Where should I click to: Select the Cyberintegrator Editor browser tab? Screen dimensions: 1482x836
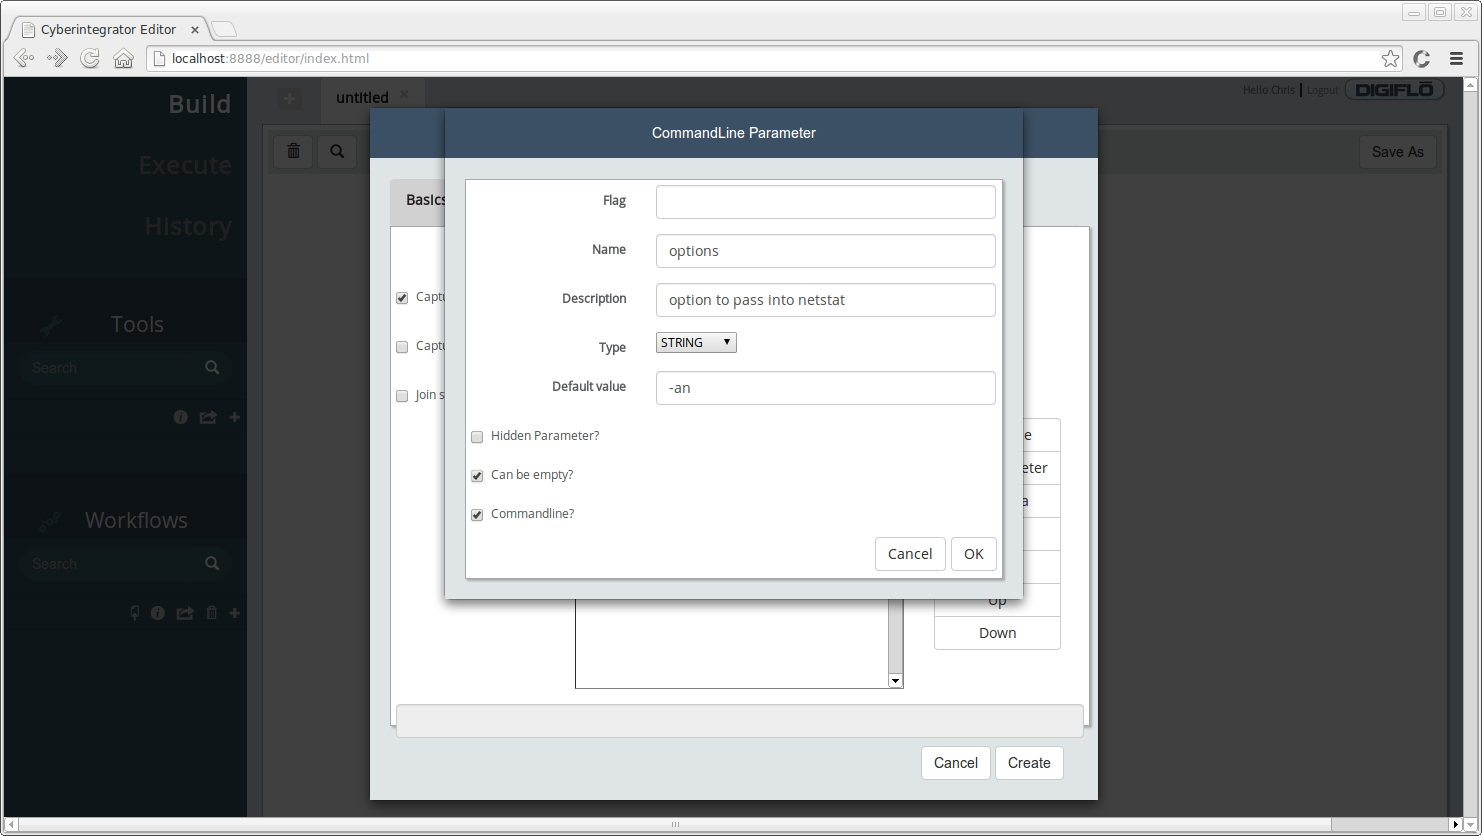pos(109,29)
